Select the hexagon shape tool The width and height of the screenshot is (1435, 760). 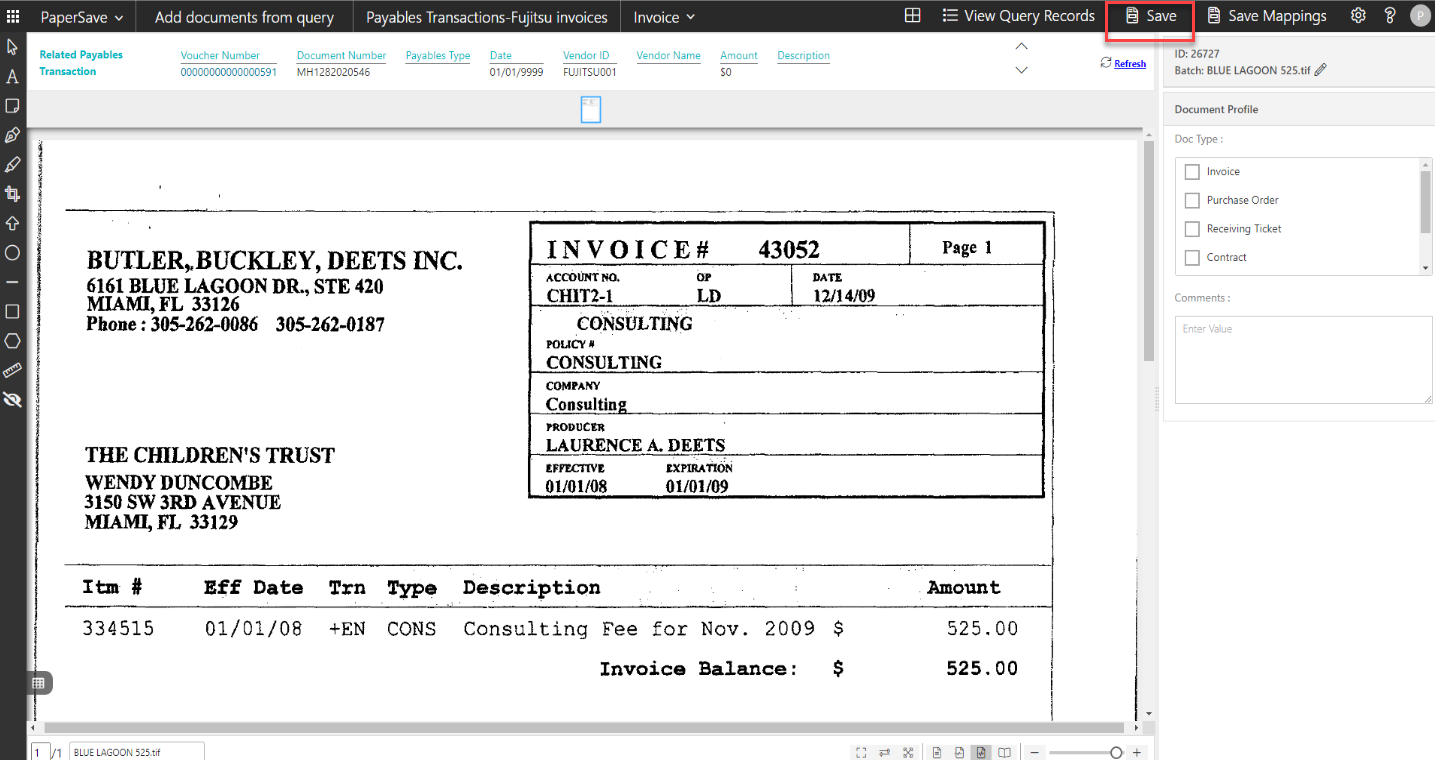(x=12, y=341)
